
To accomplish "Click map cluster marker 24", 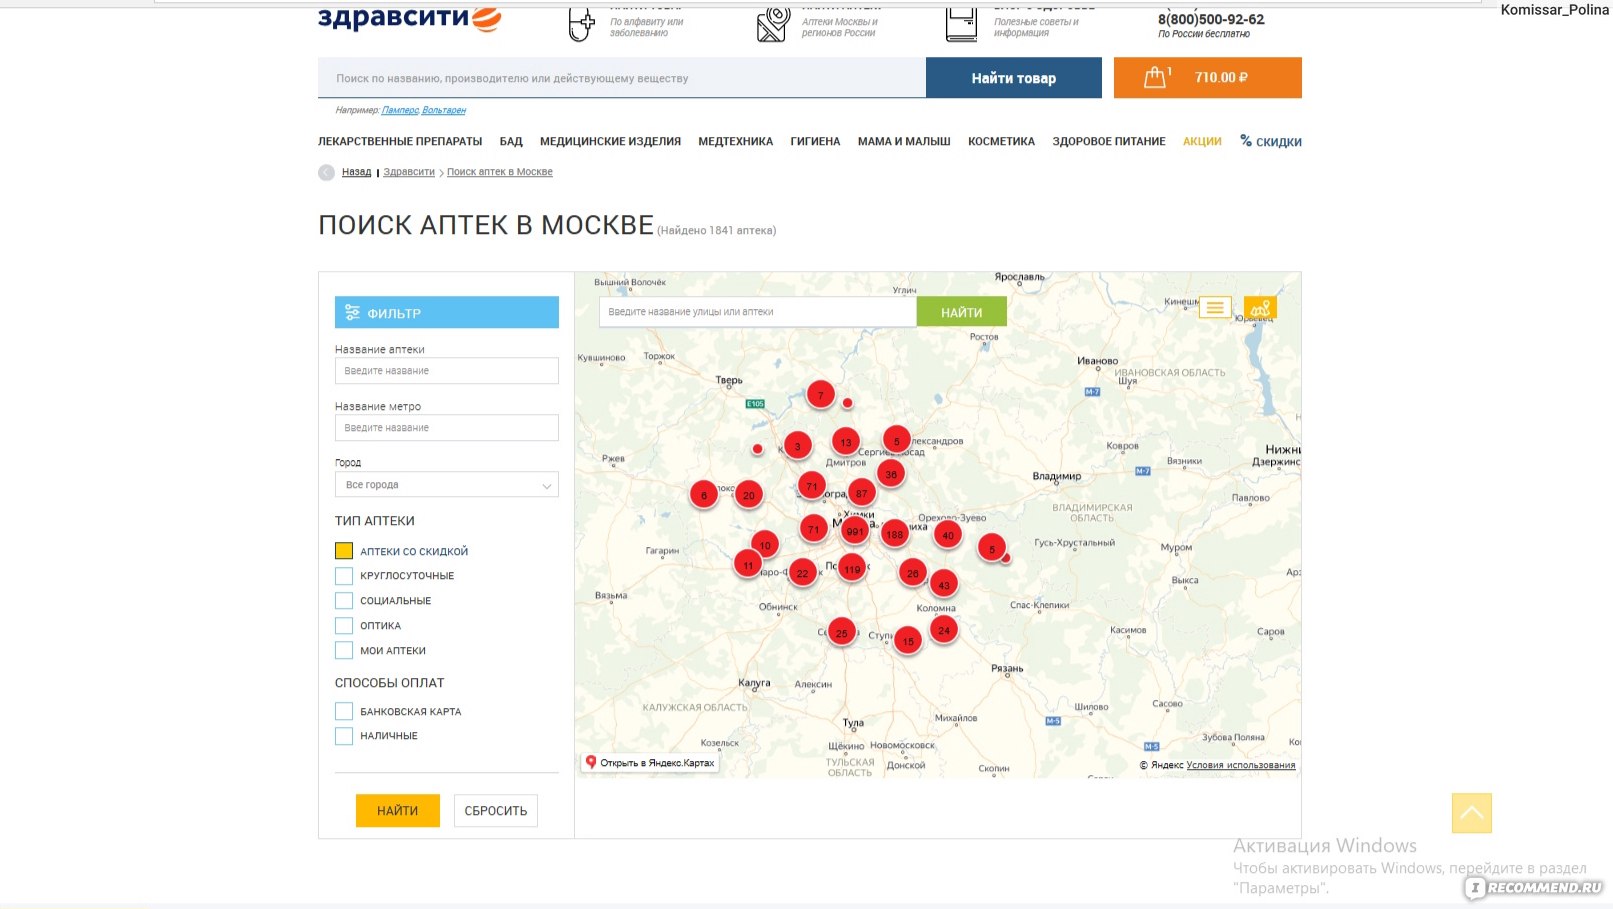I will click(943, 630).
